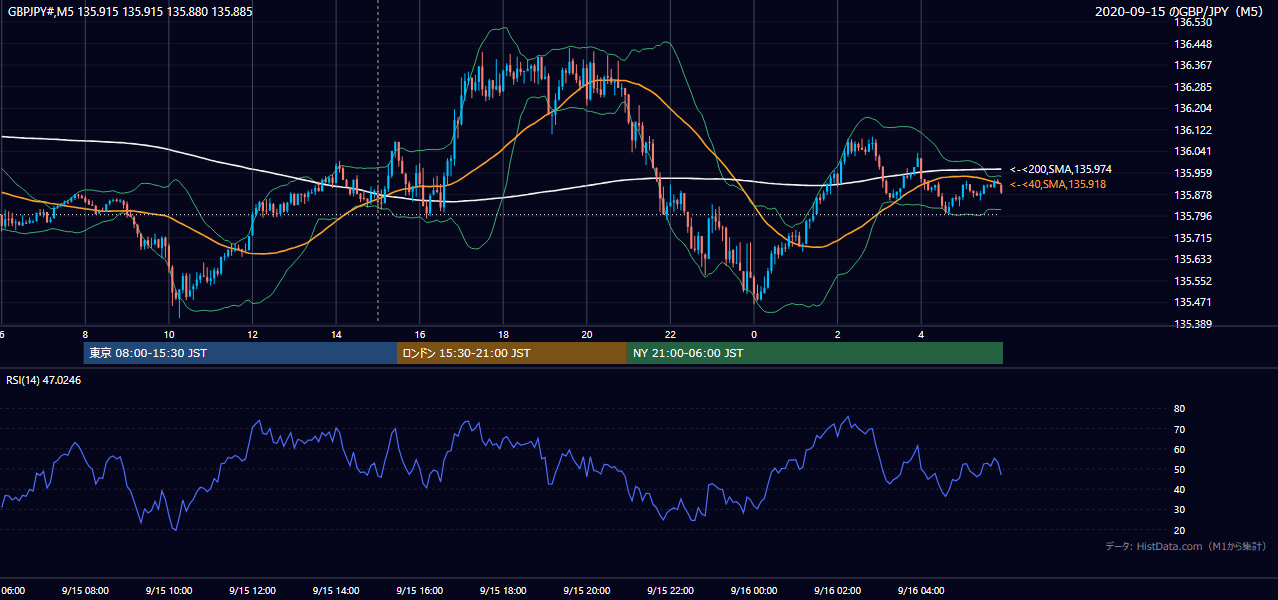Click price axis value 136.204
1278x600 pixels.
[1192, 108]
